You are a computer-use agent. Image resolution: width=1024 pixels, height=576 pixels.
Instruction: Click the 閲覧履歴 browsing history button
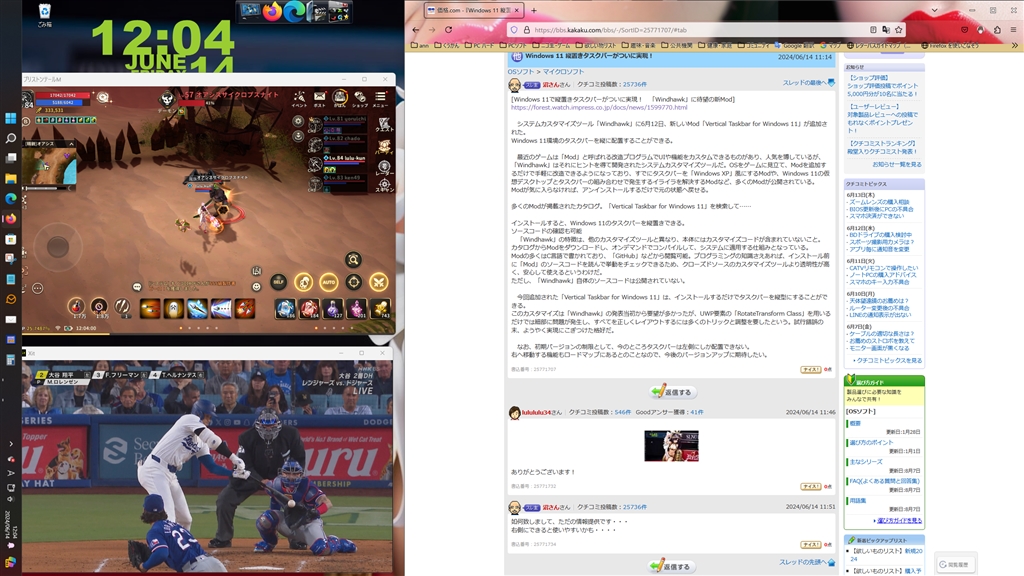954,564
